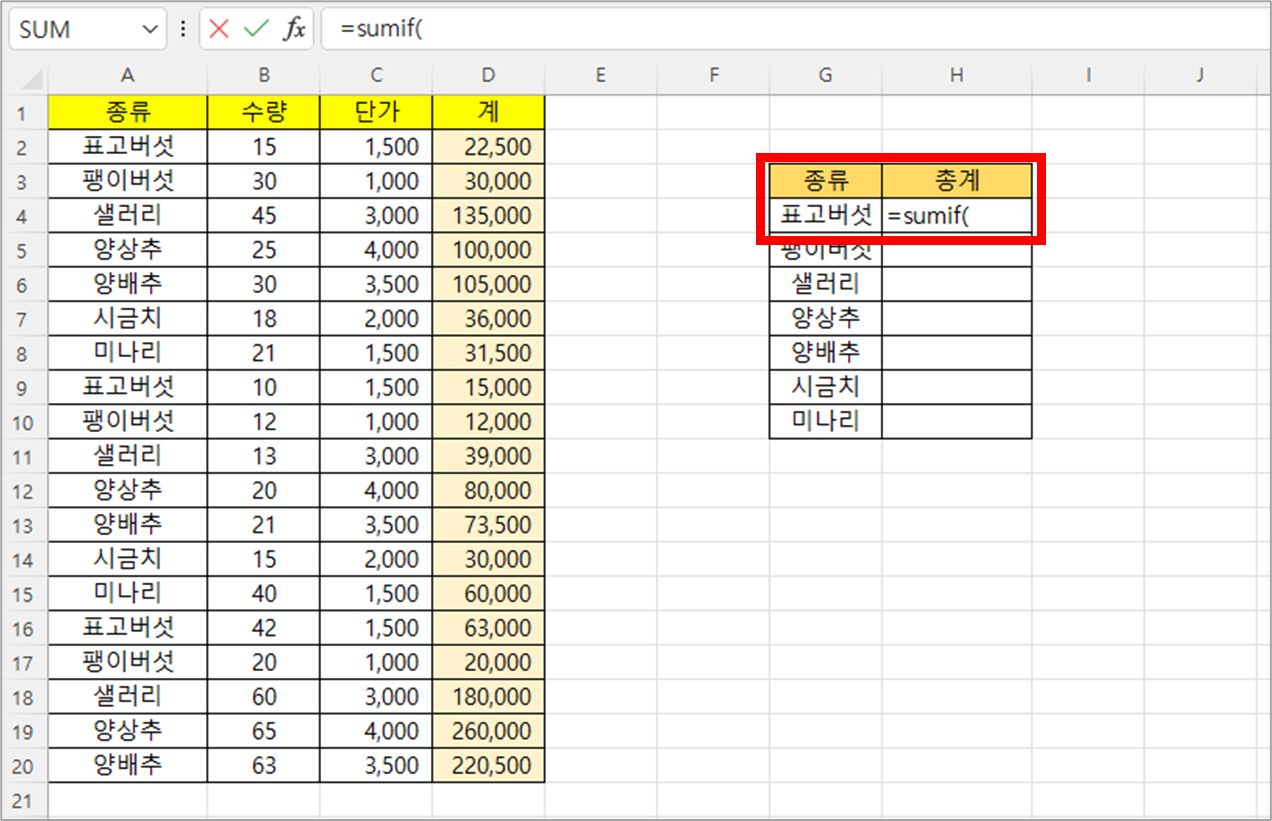Click cell with total 15,000
The image size is (1272, 821).
[x=488, y=387]
